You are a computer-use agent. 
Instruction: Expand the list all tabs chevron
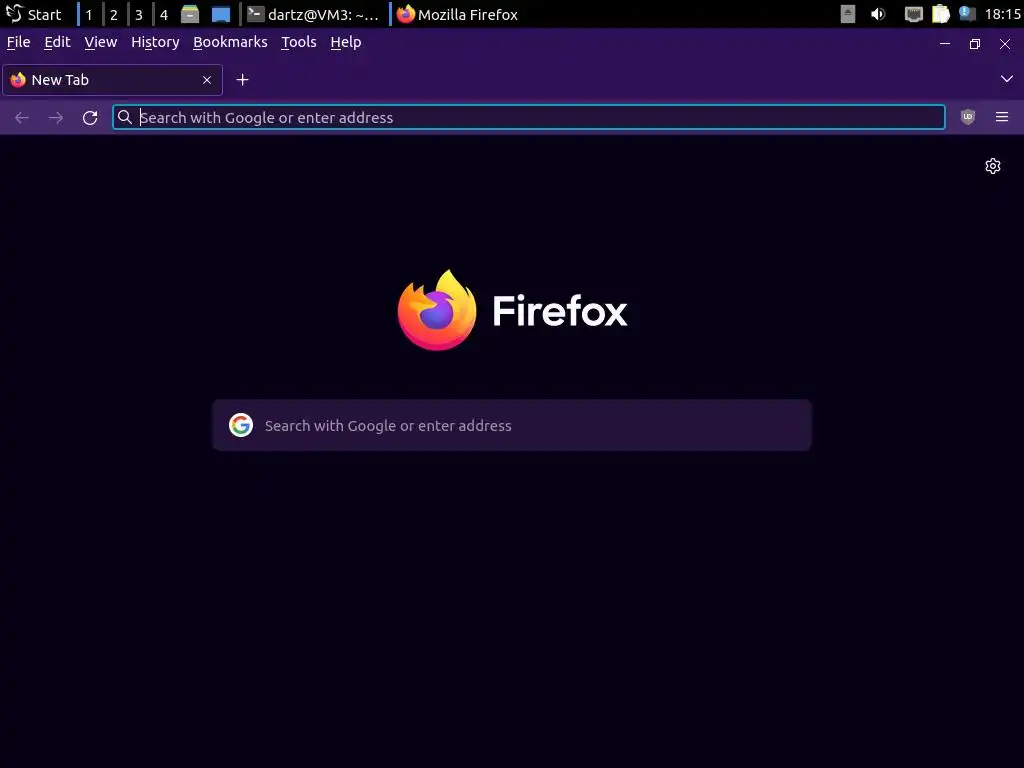coord(1006,79)
